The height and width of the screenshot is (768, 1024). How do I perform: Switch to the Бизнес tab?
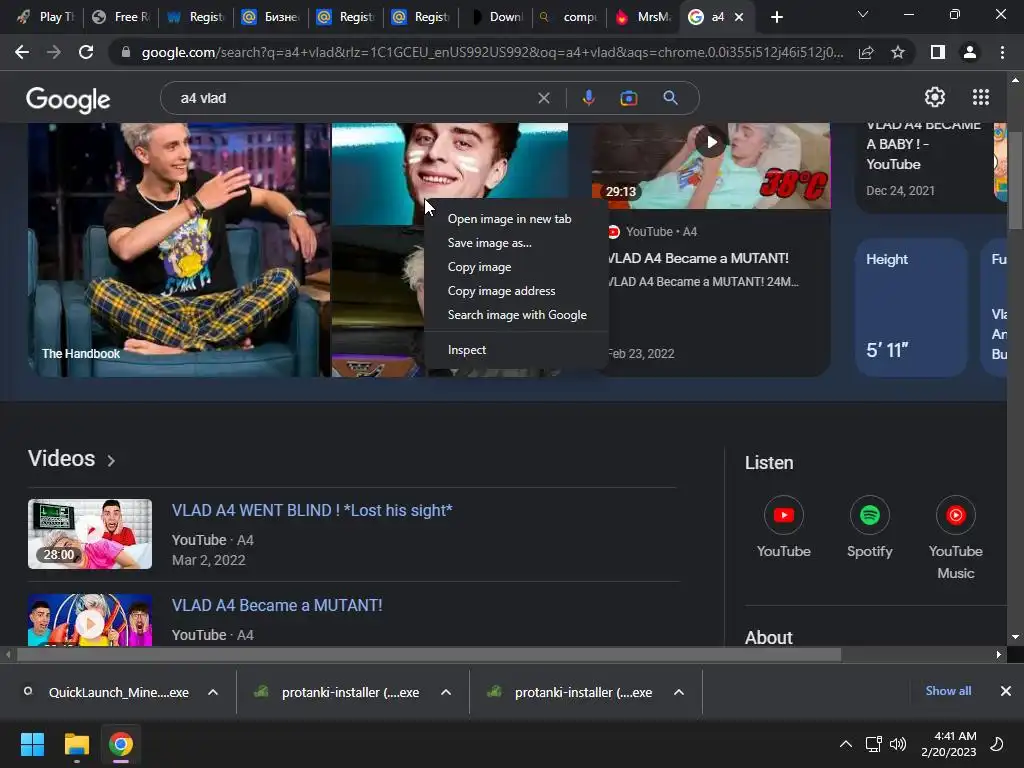272,17
